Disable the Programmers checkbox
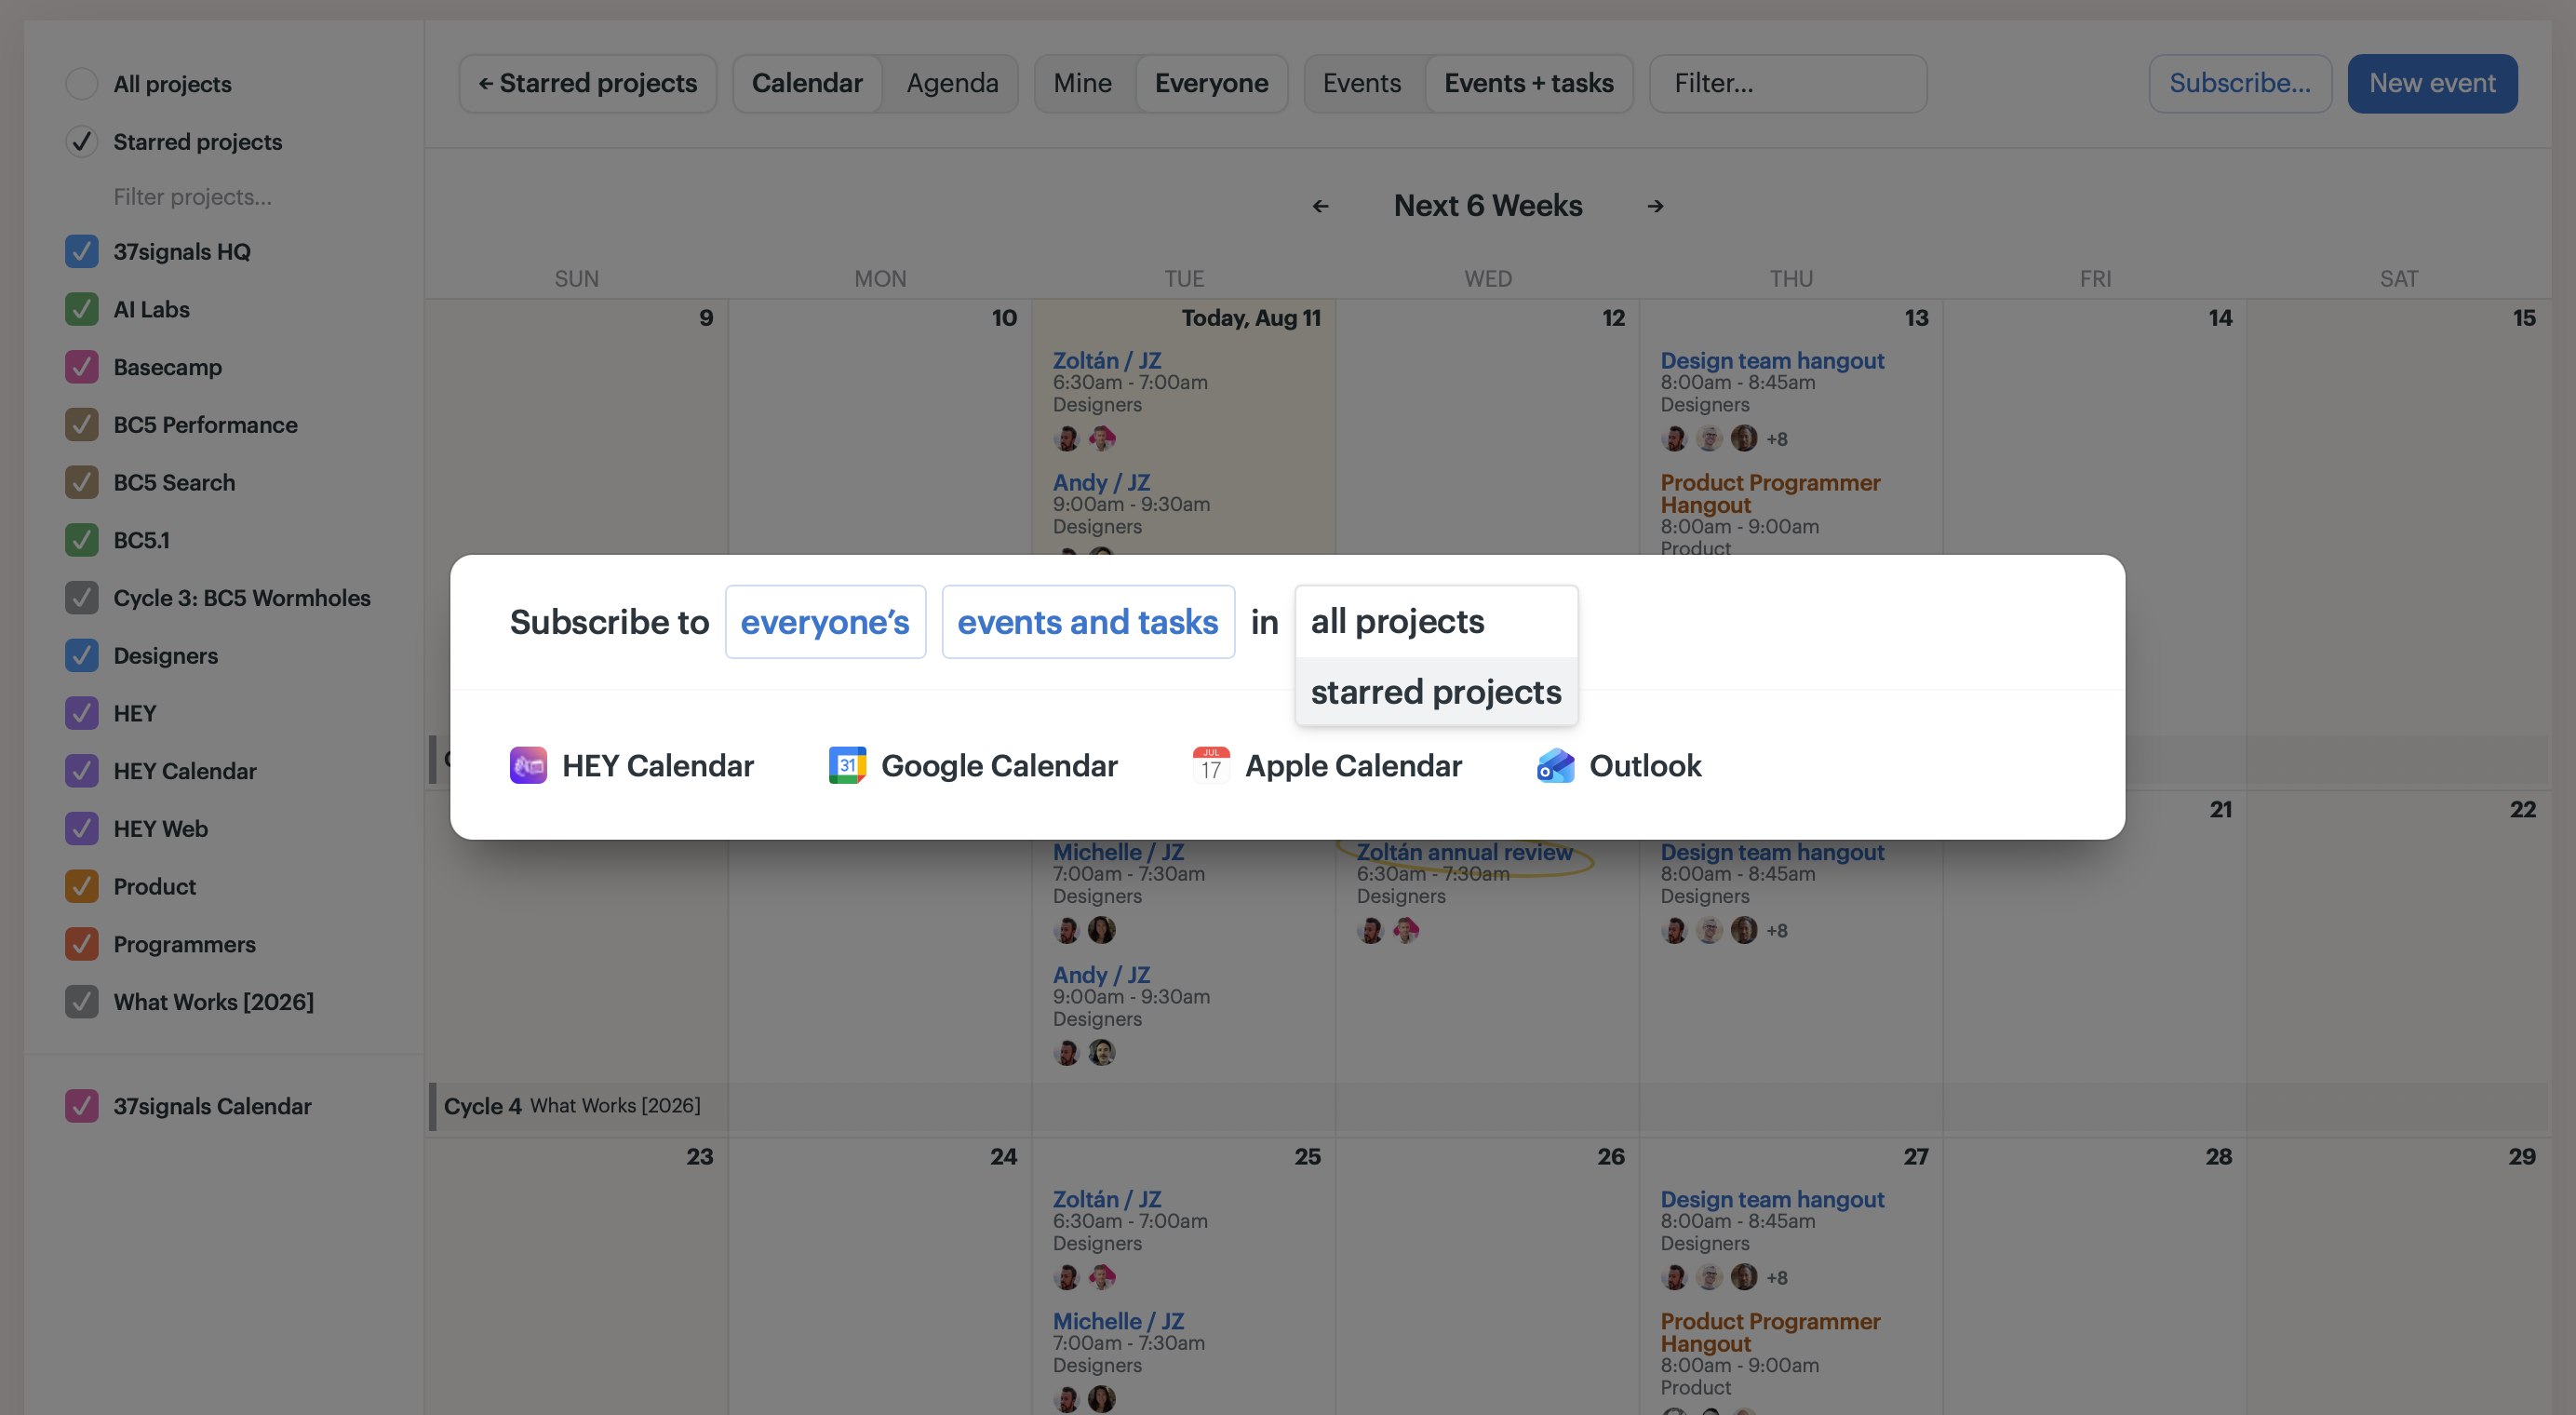This screenshot has height=1415, width=2576. click(x=82, y=944)
